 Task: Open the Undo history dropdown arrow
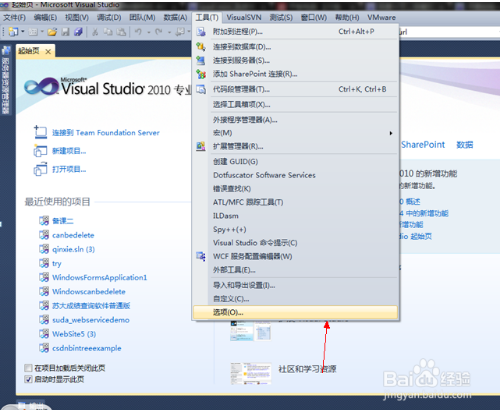149,32
